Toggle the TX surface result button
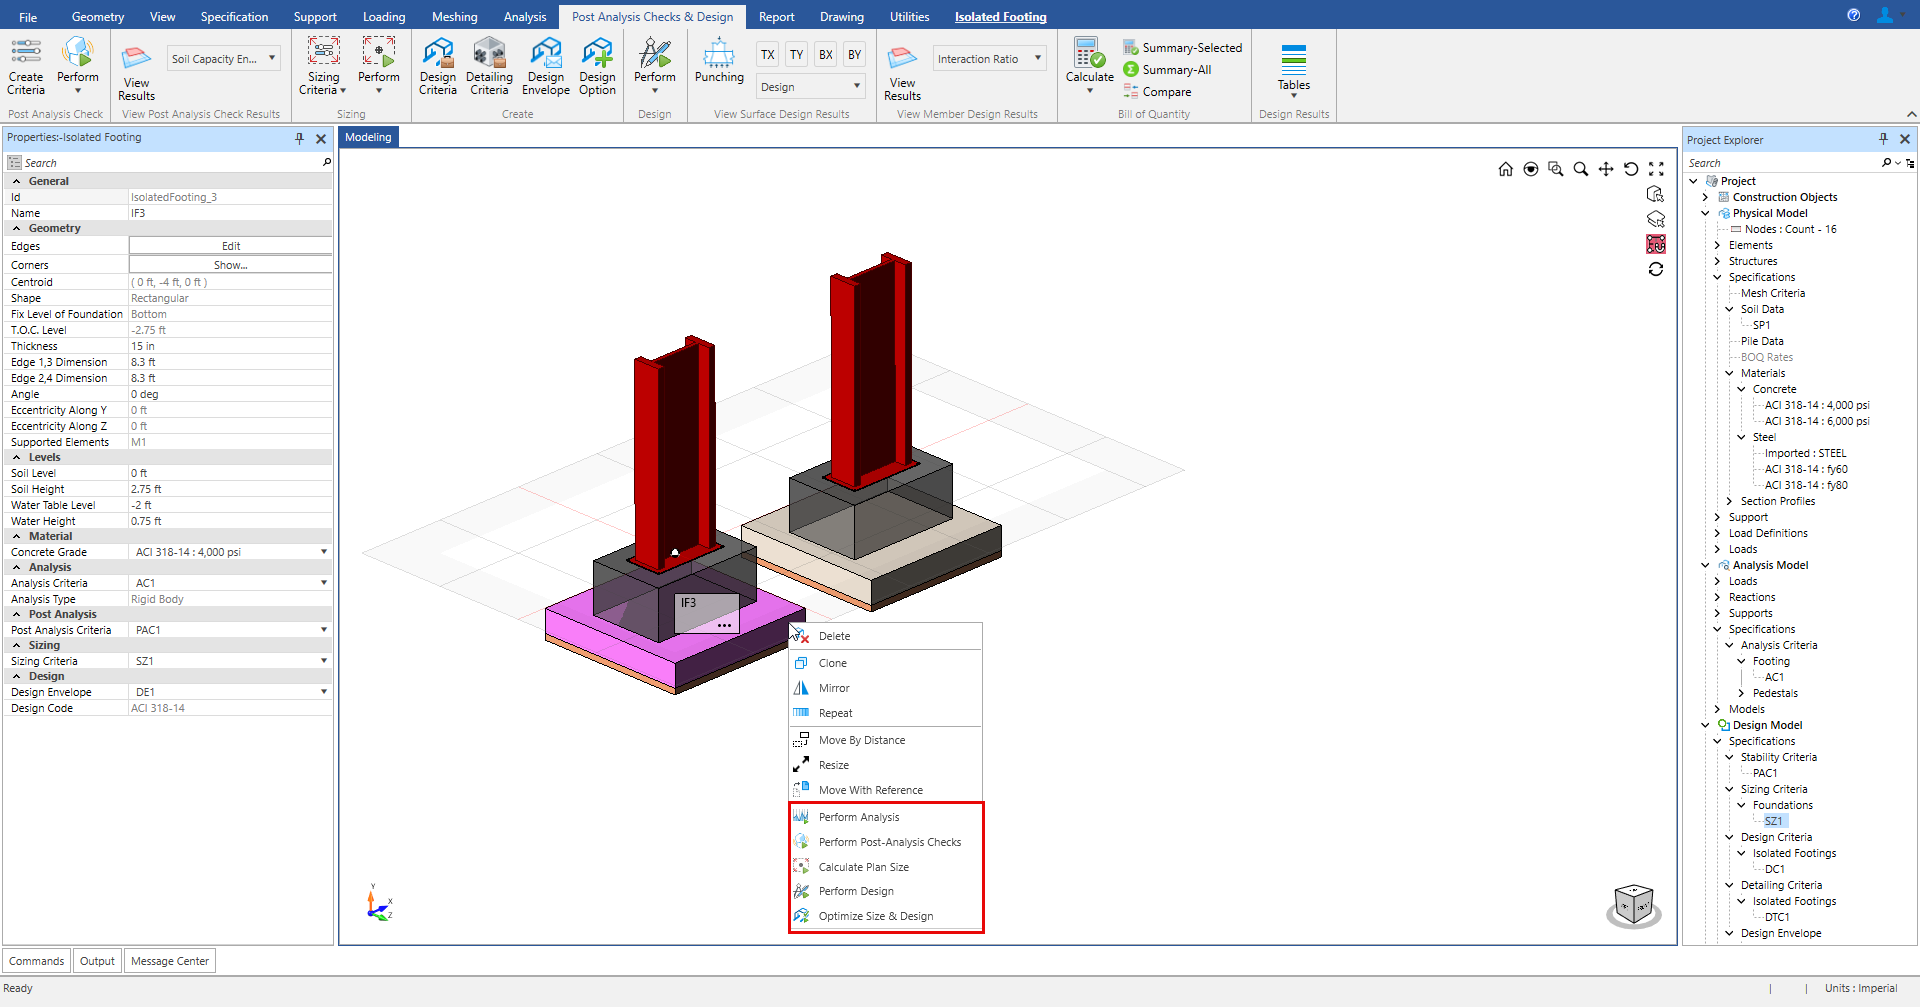The width and height of the screenshot is (1920, 1007). (x=767, y=55)
